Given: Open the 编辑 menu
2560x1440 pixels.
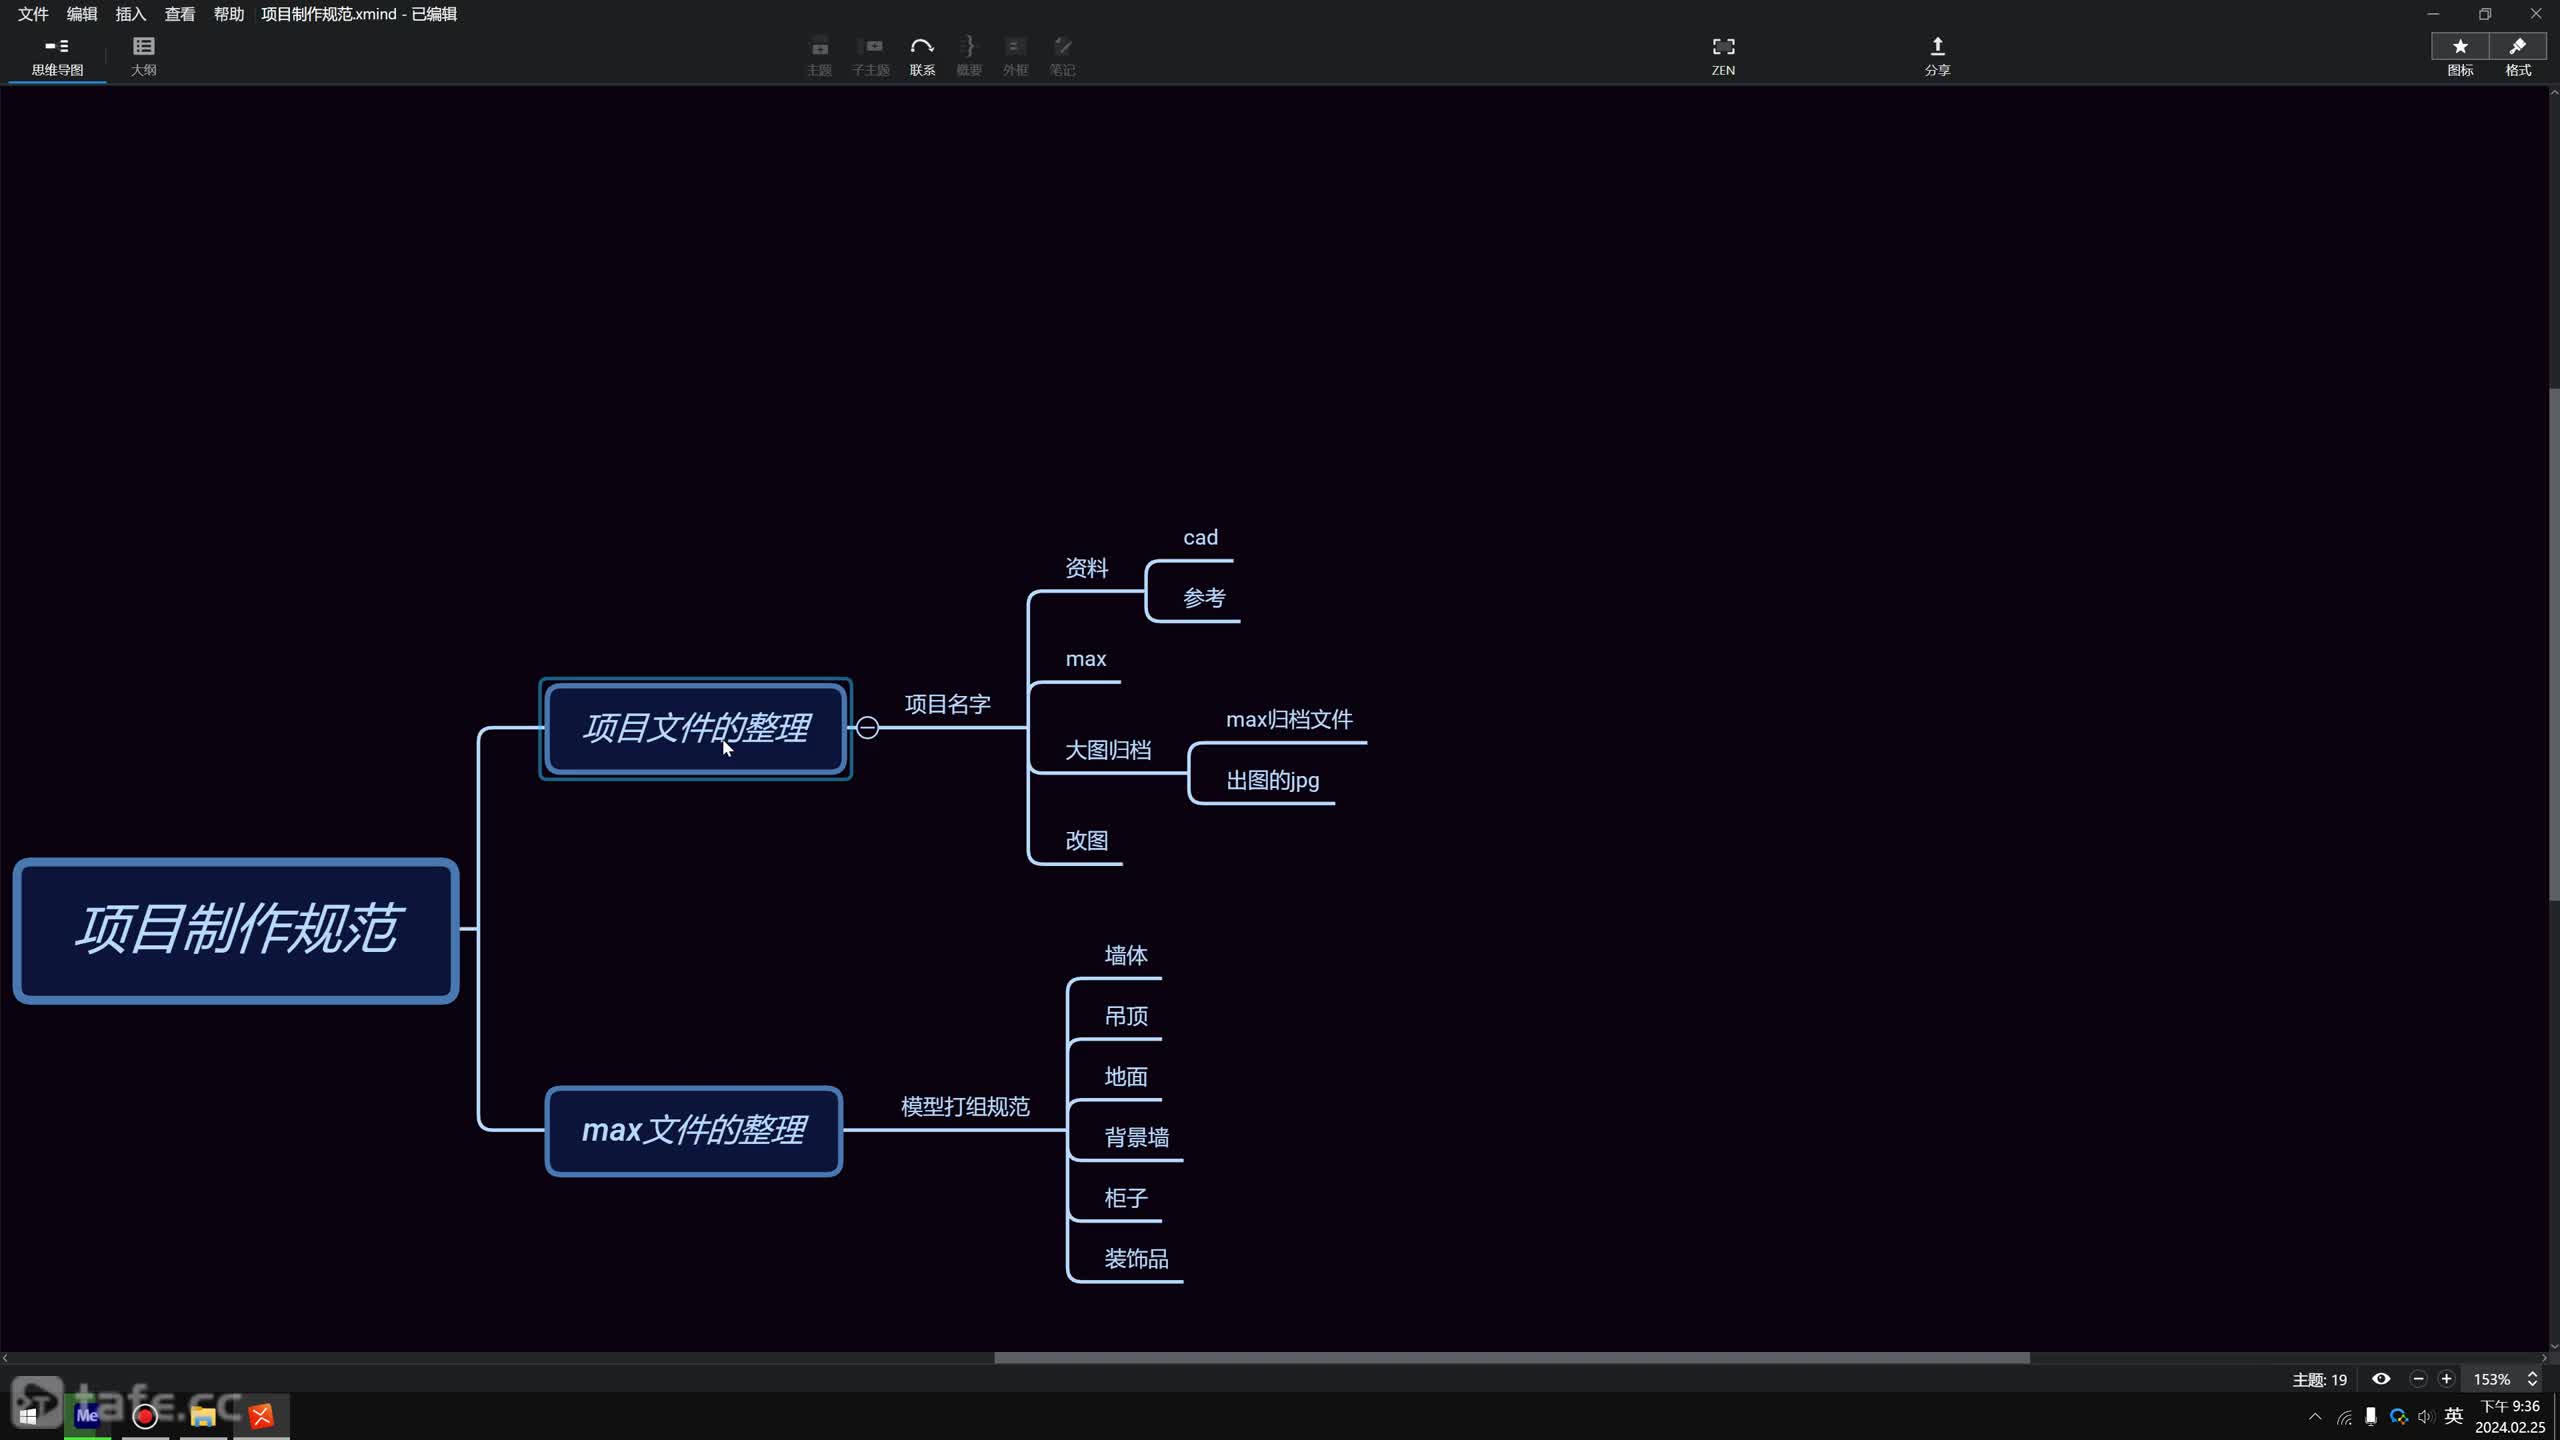Looking at the screenshot, I should [x=82, y=14].
